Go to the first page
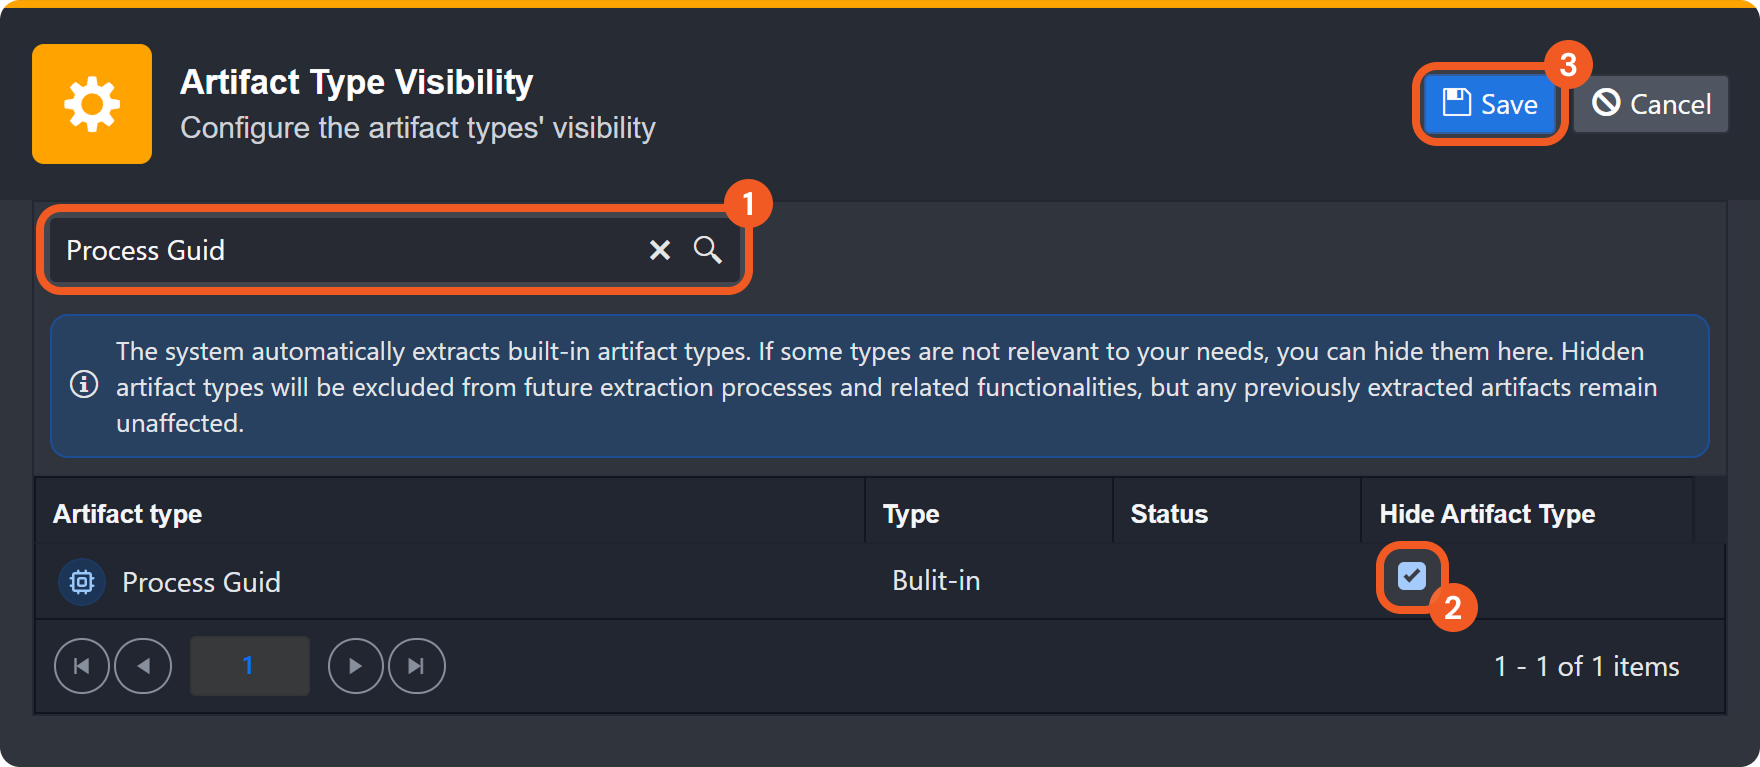 point(82,666)
